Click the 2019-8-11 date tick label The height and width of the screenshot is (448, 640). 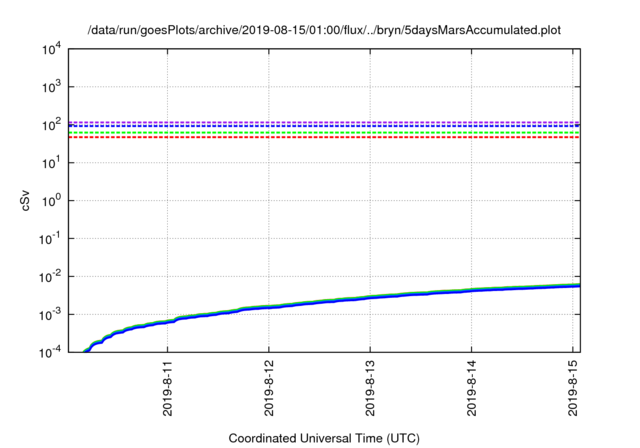[168, 388]
